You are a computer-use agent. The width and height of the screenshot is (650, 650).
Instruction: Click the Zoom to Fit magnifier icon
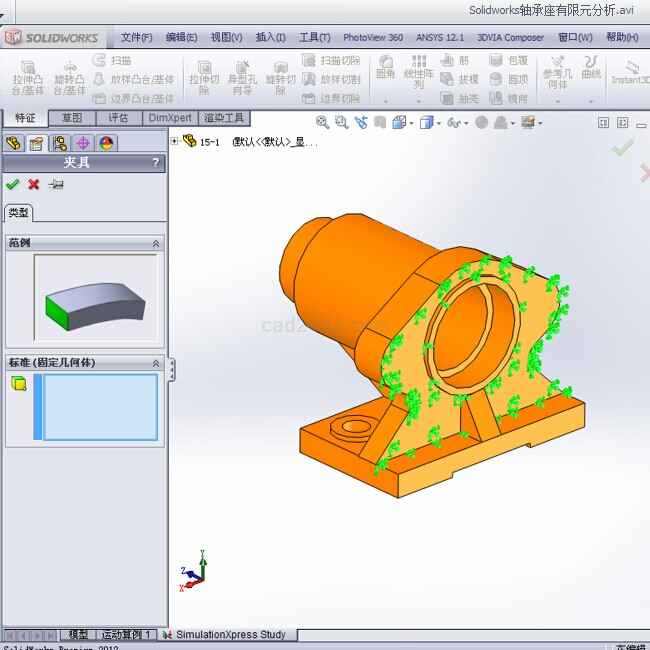point(323,122)
